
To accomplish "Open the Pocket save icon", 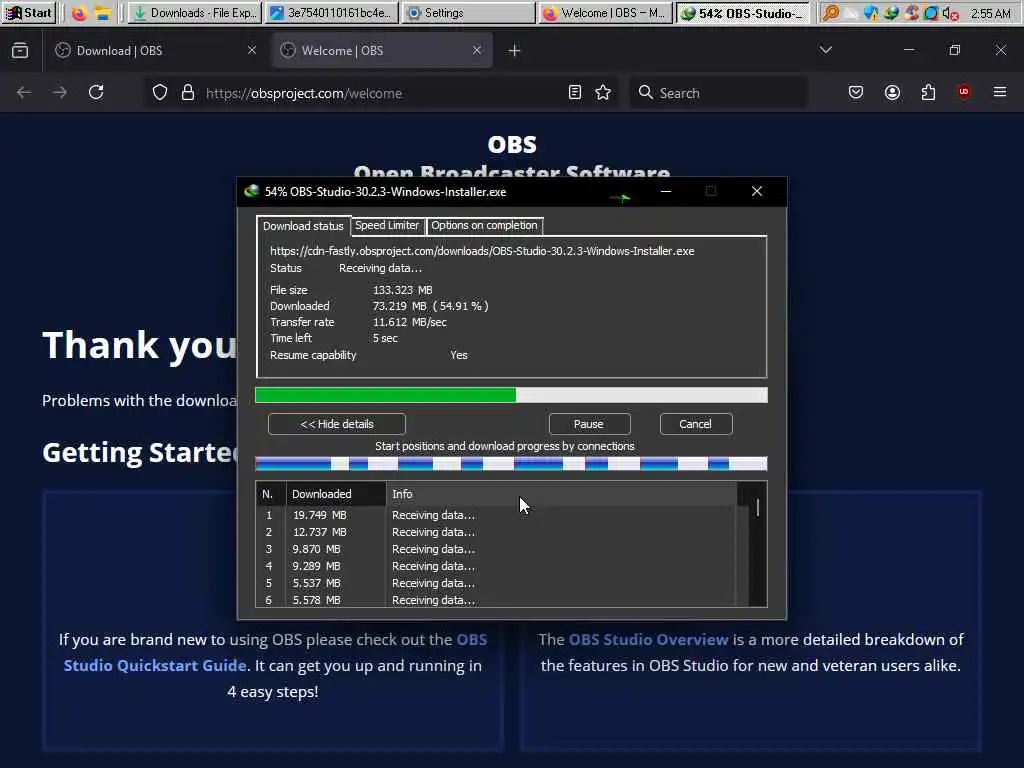I will pyautogui.click(x=856, y=93).
